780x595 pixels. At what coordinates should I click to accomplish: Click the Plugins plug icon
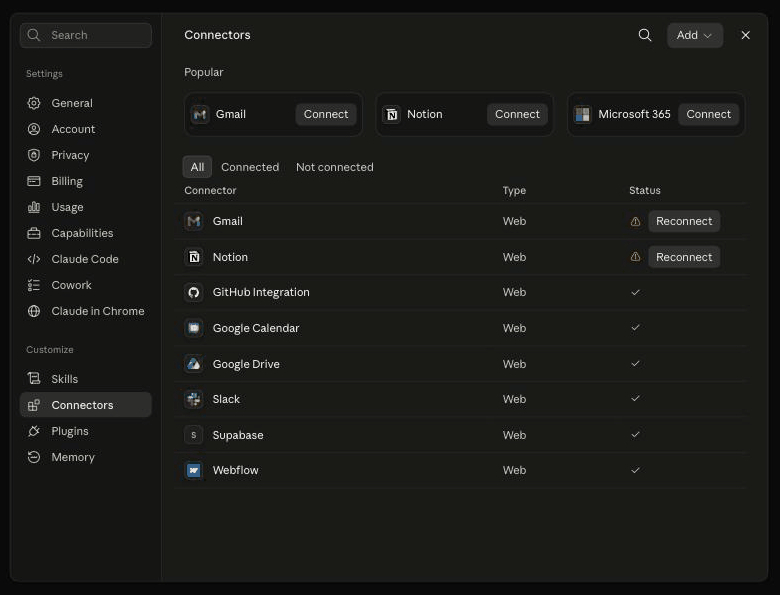coord(34,431)
